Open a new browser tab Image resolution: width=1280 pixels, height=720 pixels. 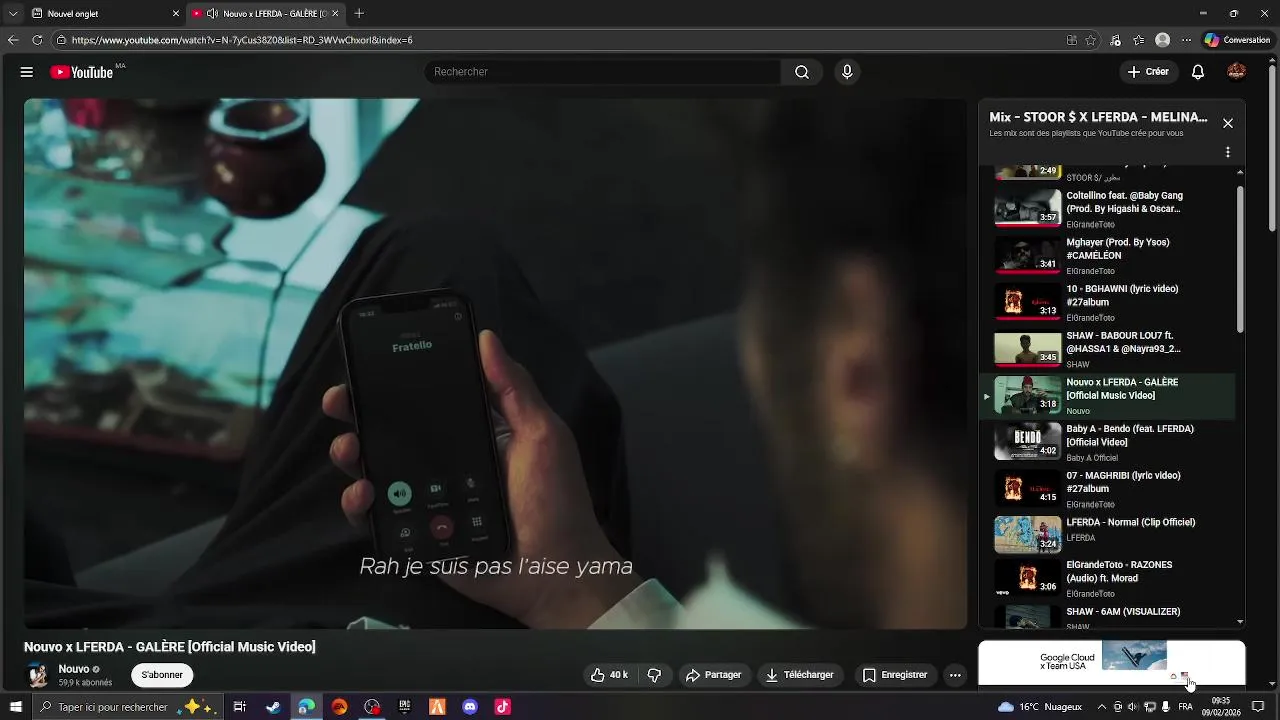tap(359, 14)
